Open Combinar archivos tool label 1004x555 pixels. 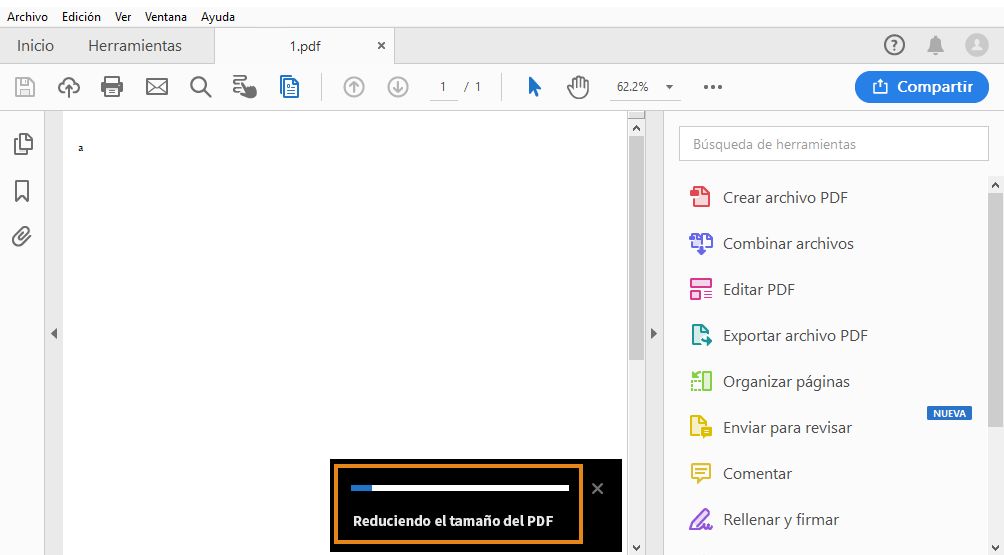pos(788,243)
